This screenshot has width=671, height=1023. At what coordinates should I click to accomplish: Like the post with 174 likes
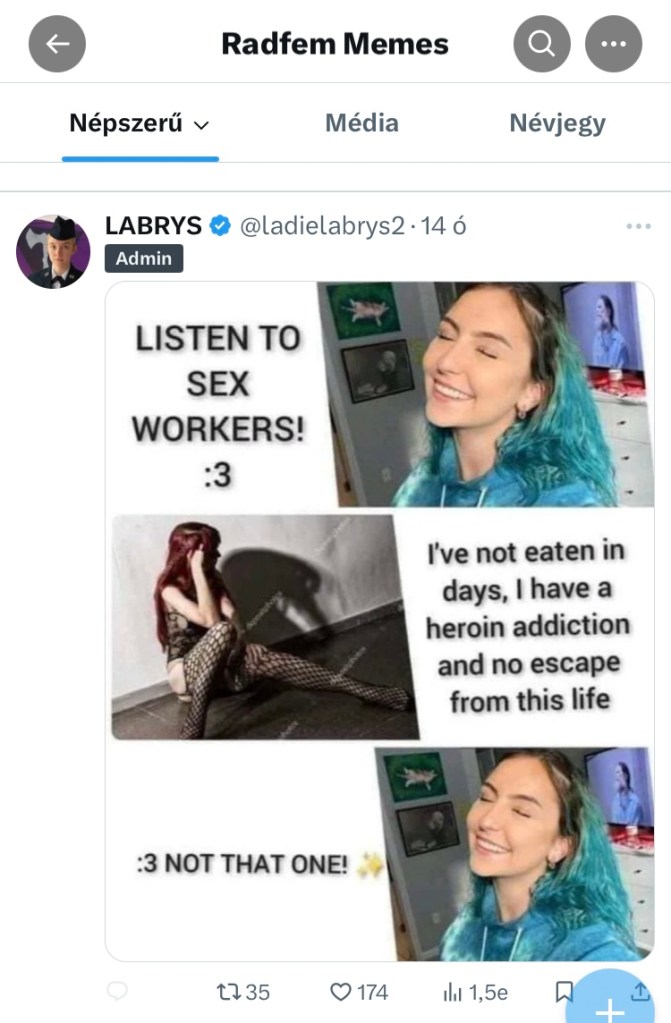point(359,992)
